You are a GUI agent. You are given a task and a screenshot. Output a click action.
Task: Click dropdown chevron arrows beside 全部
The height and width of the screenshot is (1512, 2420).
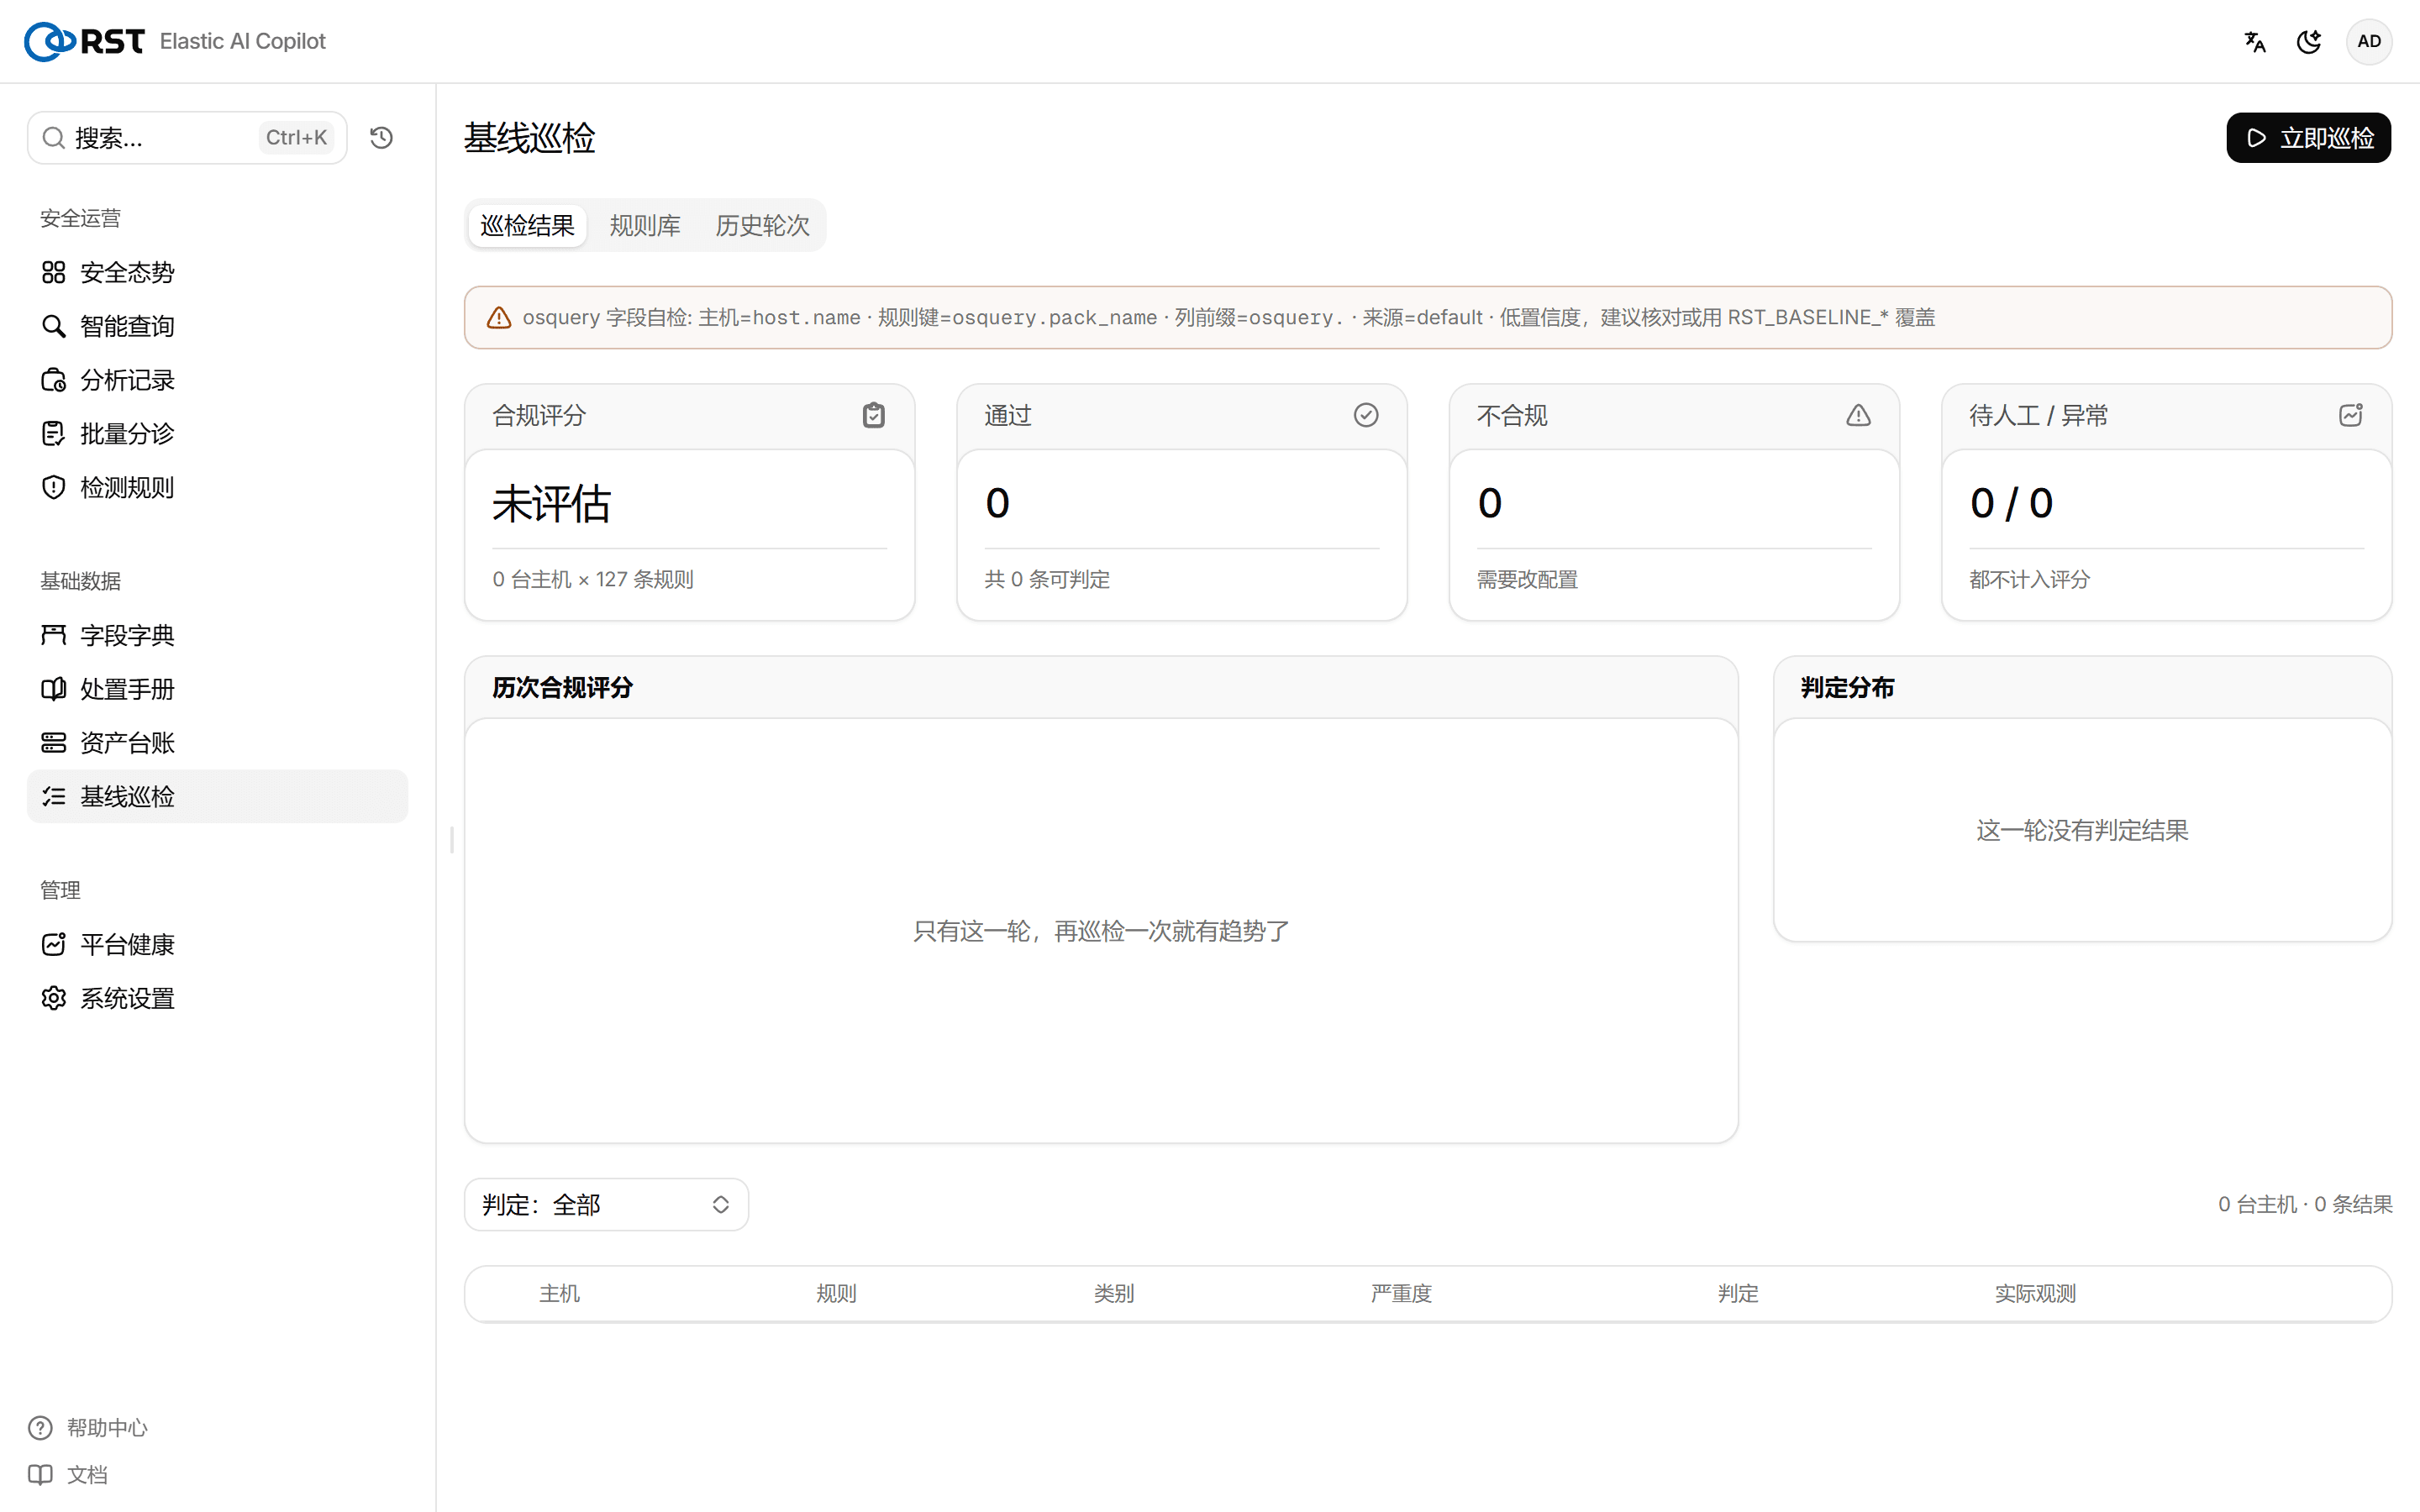point(720,1204)
